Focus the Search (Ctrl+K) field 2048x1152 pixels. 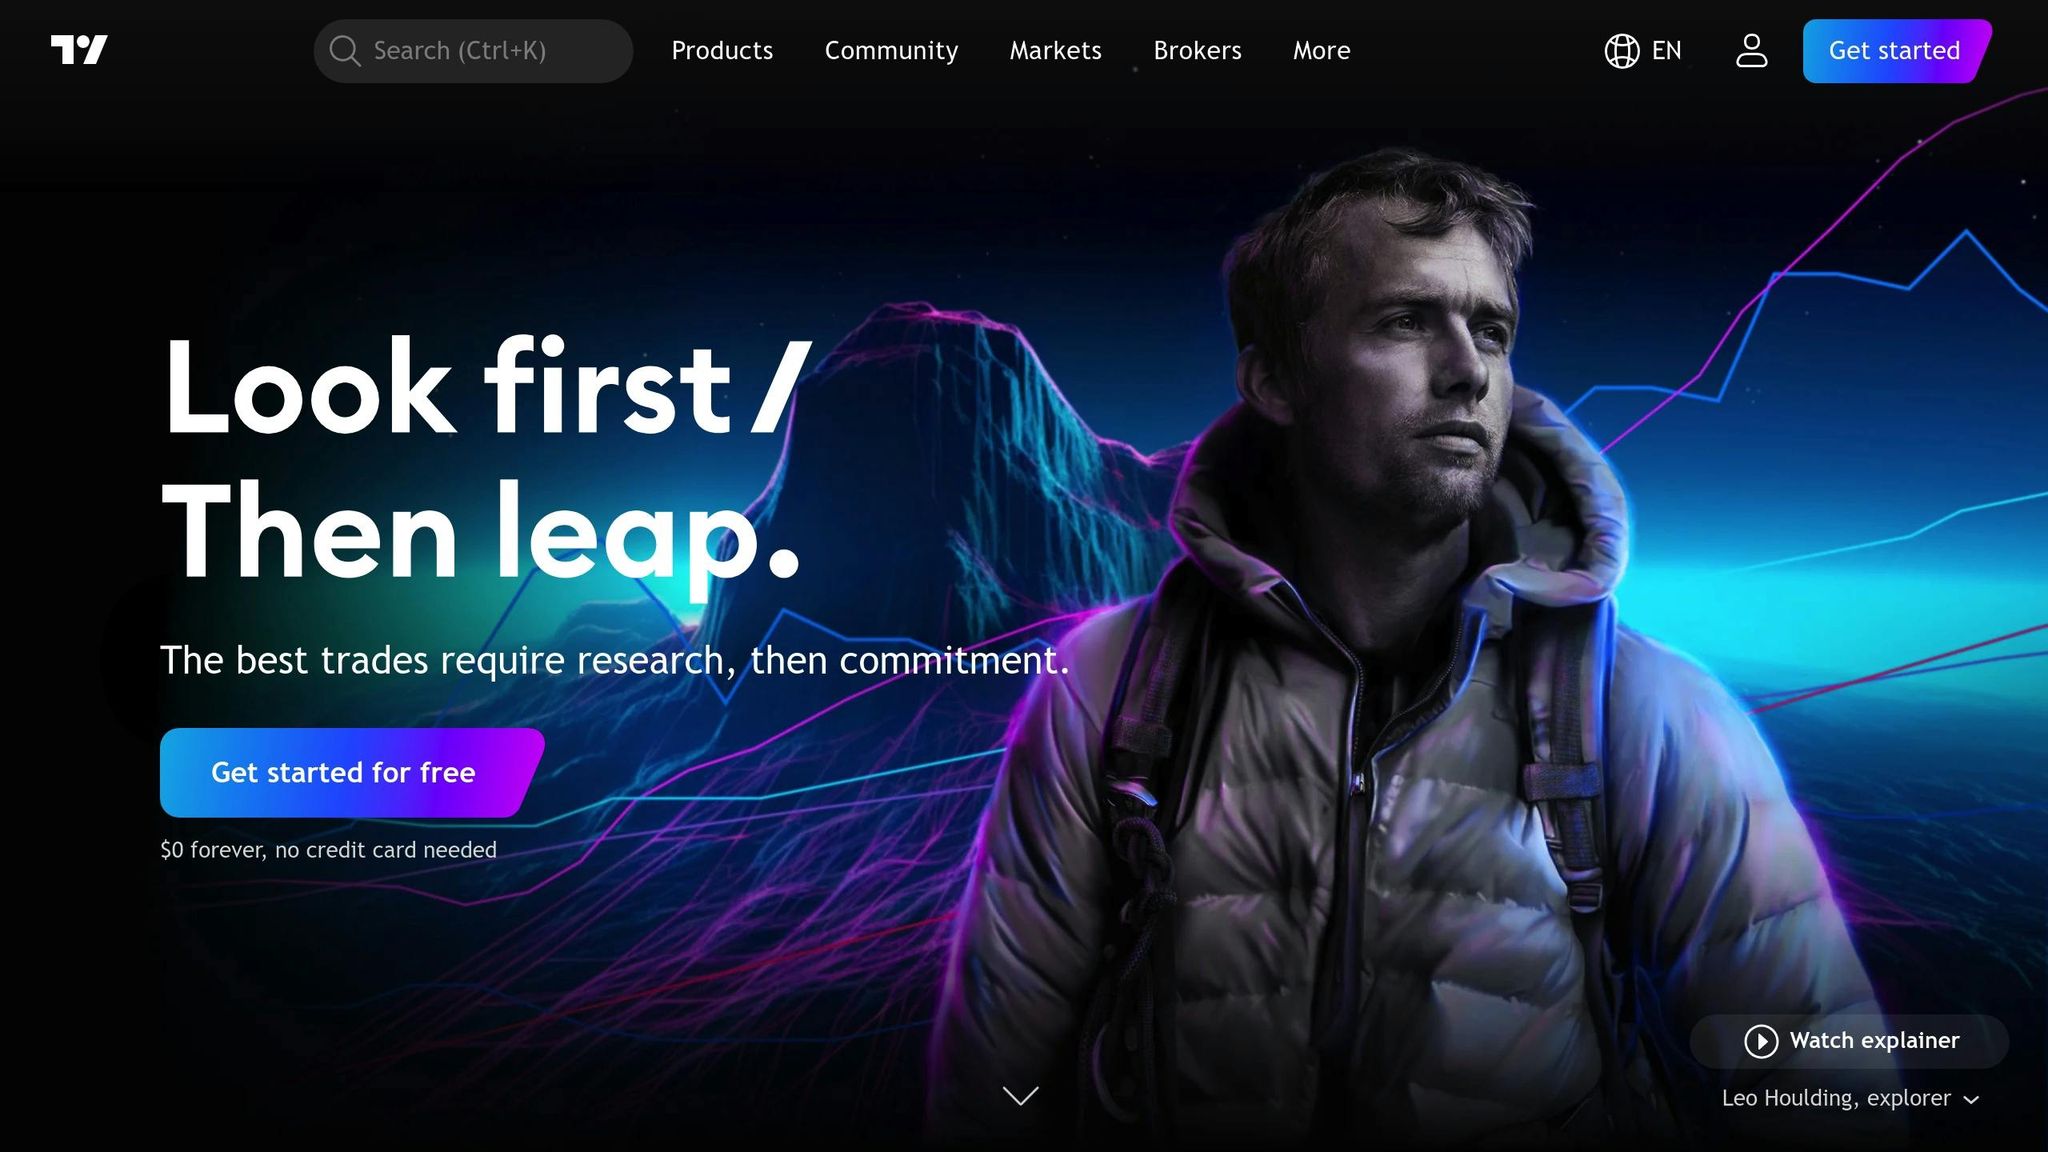point(473,51)
